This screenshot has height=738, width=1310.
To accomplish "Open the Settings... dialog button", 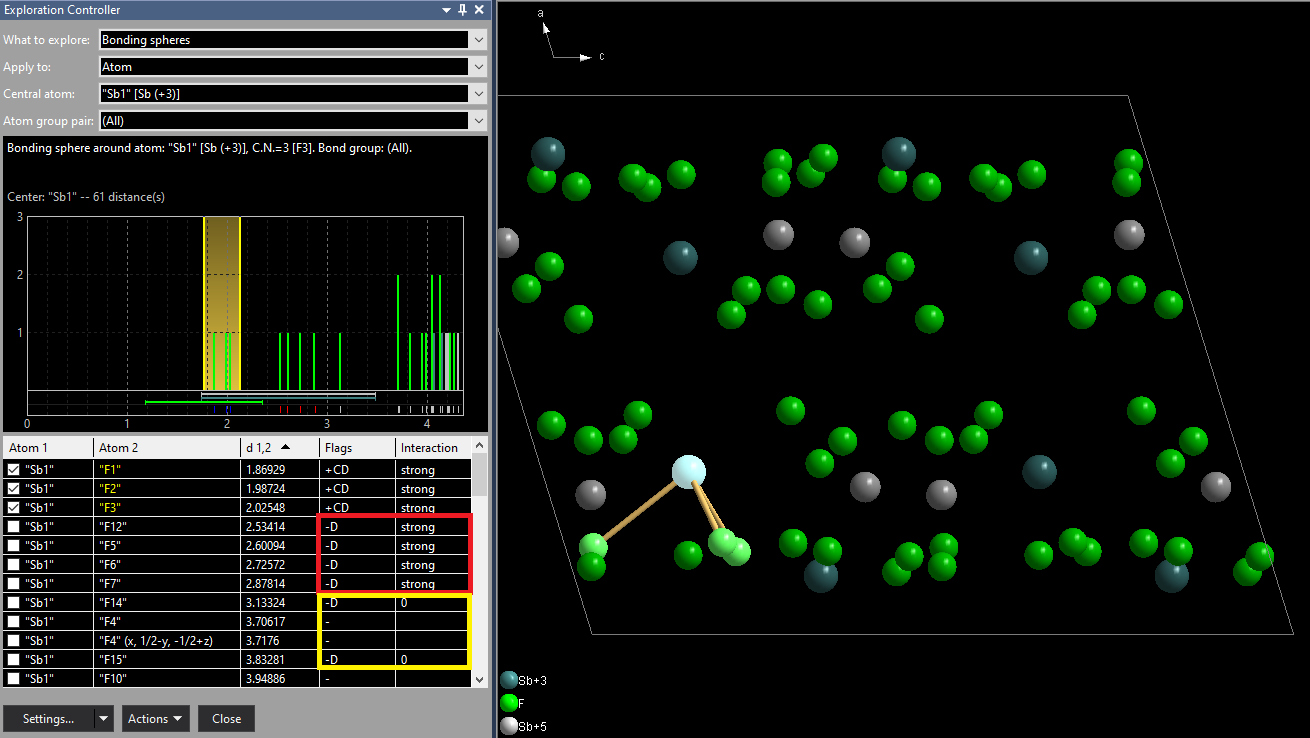I will [x=49, y=718].
